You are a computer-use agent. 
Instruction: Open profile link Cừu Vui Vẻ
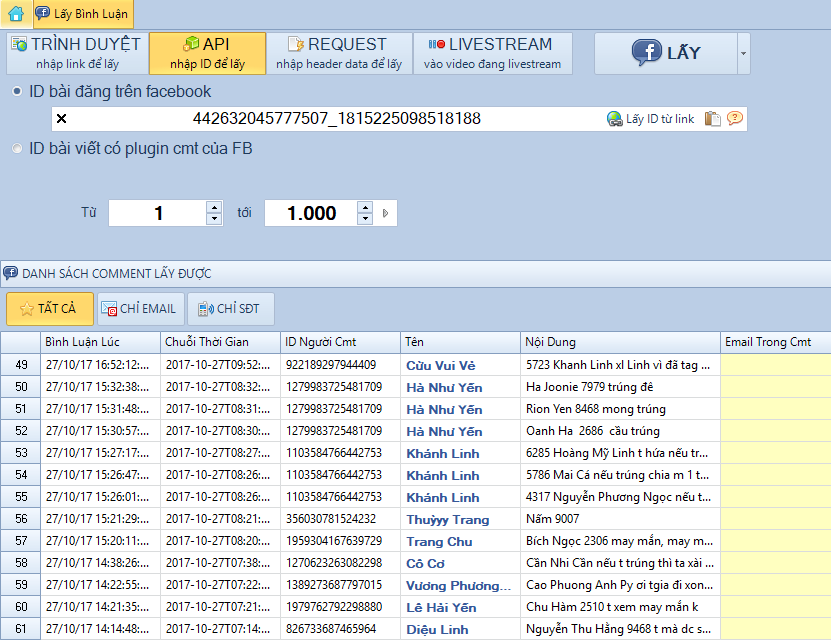point(441,366)
